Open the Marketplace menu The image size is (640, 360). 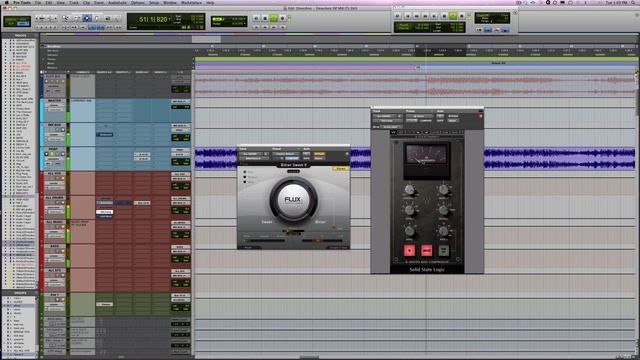click(x=191, y=2)
